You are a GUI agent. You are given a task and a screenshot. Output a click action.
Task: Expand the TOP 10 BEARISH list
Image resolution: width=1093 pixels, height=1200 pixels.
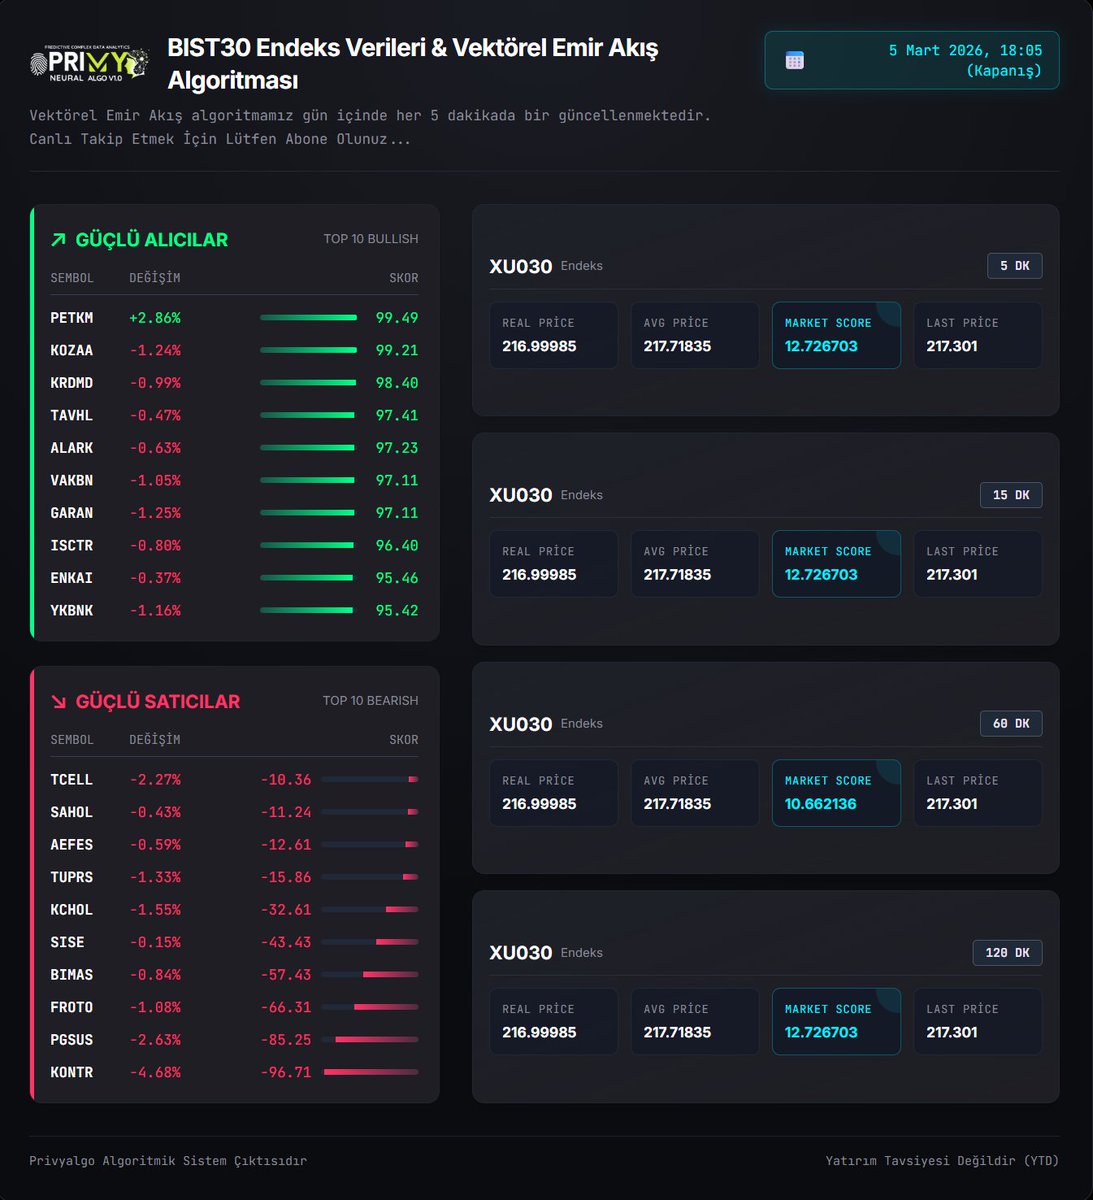[370, 700]
